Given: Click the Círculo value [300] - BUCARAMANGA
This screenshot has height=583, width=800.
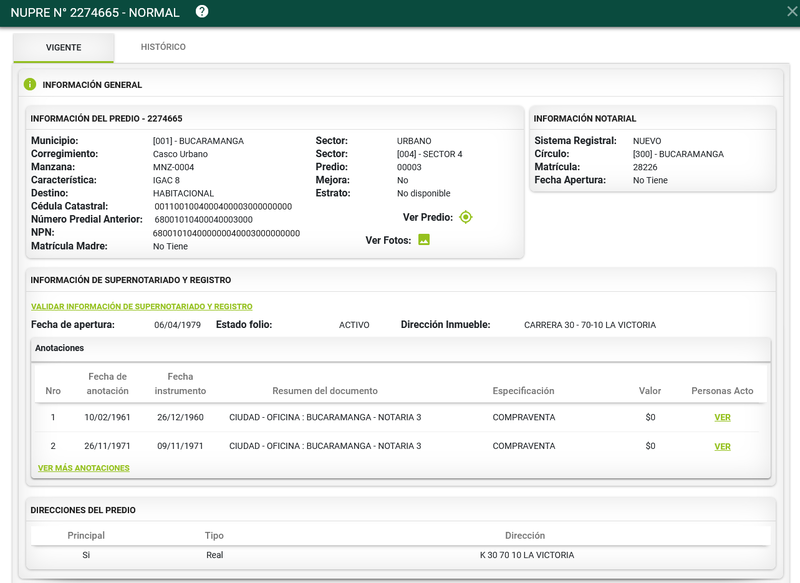Looking at the screenshot, I should click(678, 154).
